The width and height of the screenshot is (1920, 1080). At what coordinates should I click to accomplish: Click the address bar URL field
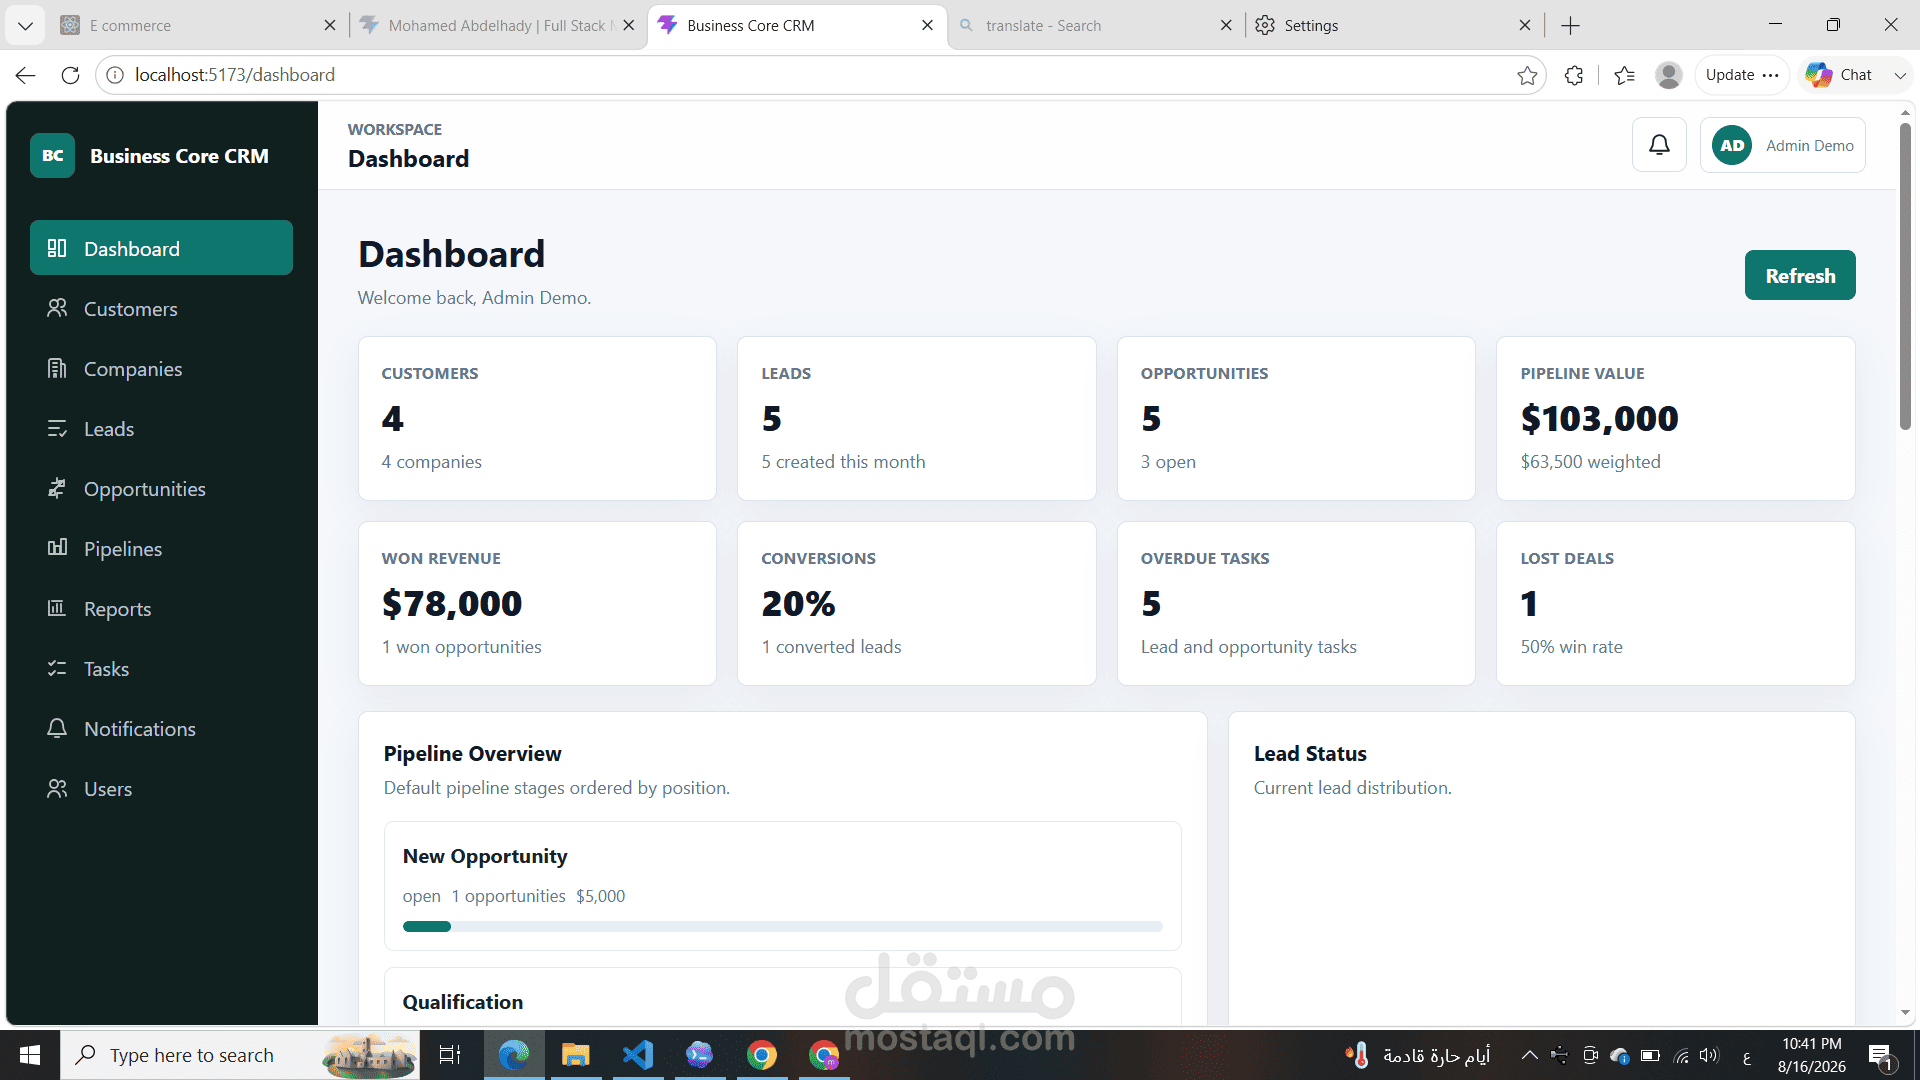820,75
